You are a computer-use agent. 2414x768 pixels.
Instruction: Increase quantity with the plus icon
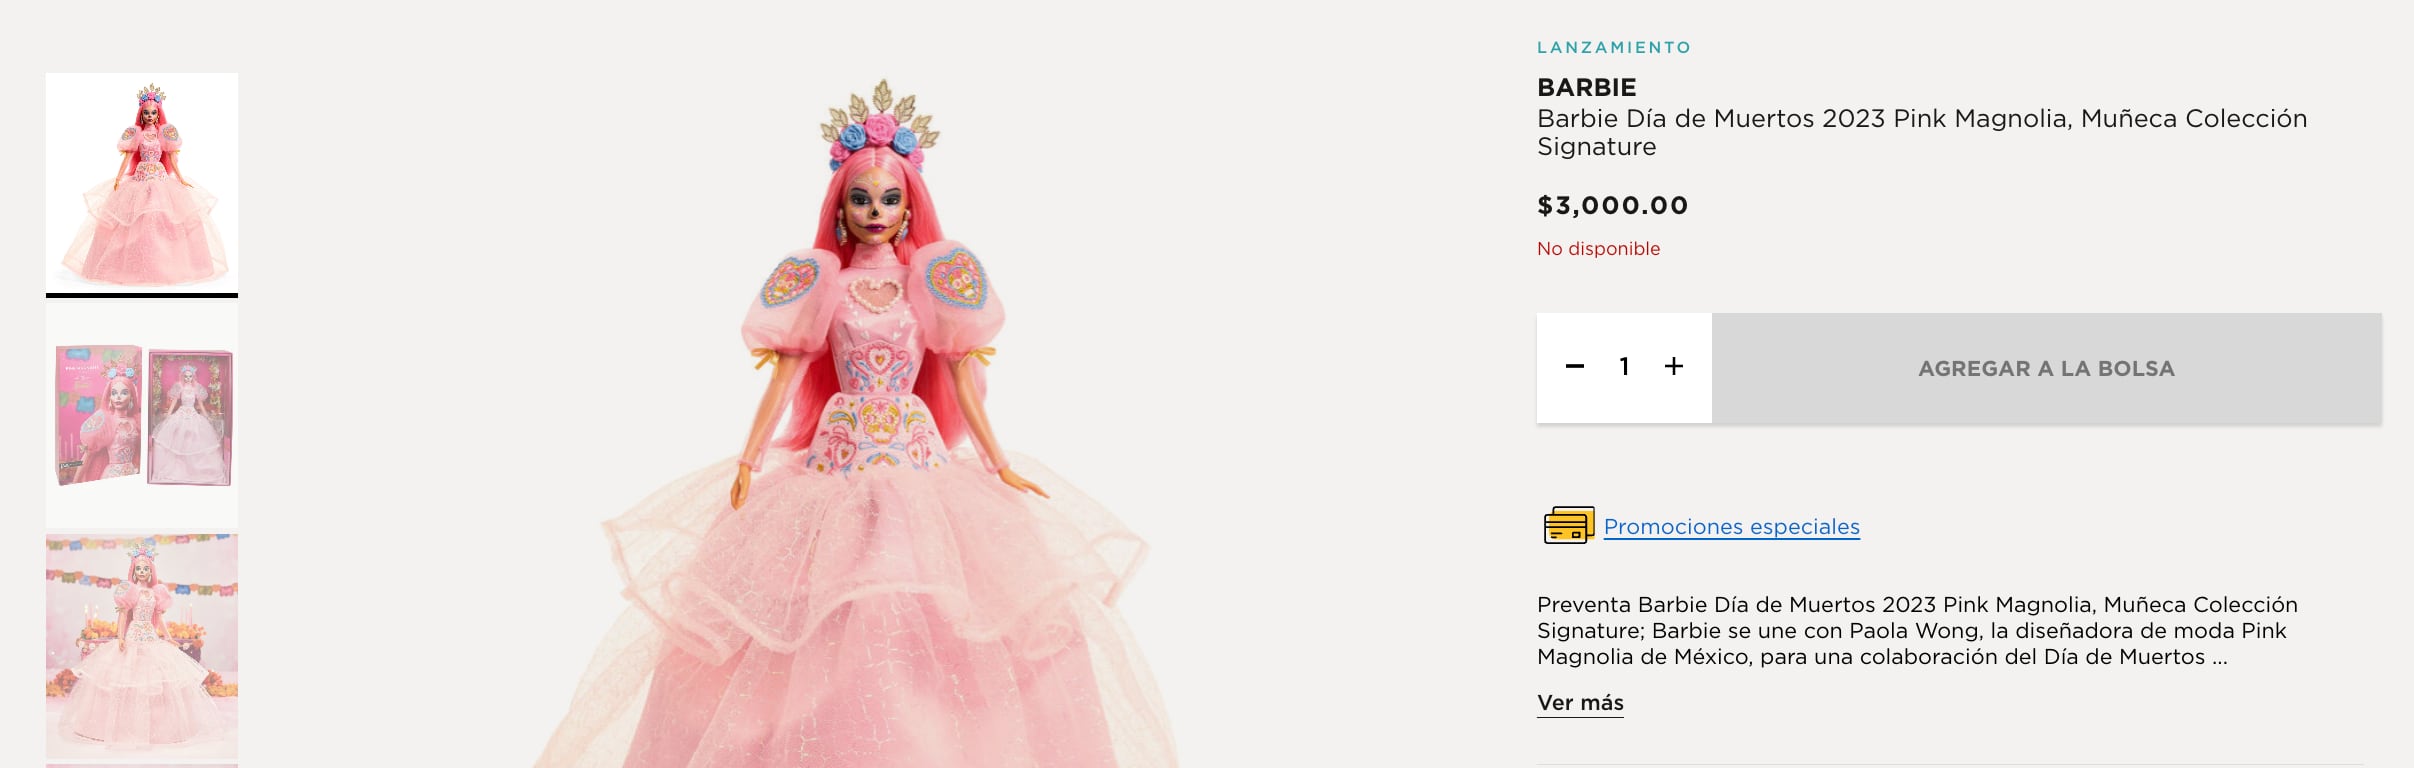[x=1674, y=367]
